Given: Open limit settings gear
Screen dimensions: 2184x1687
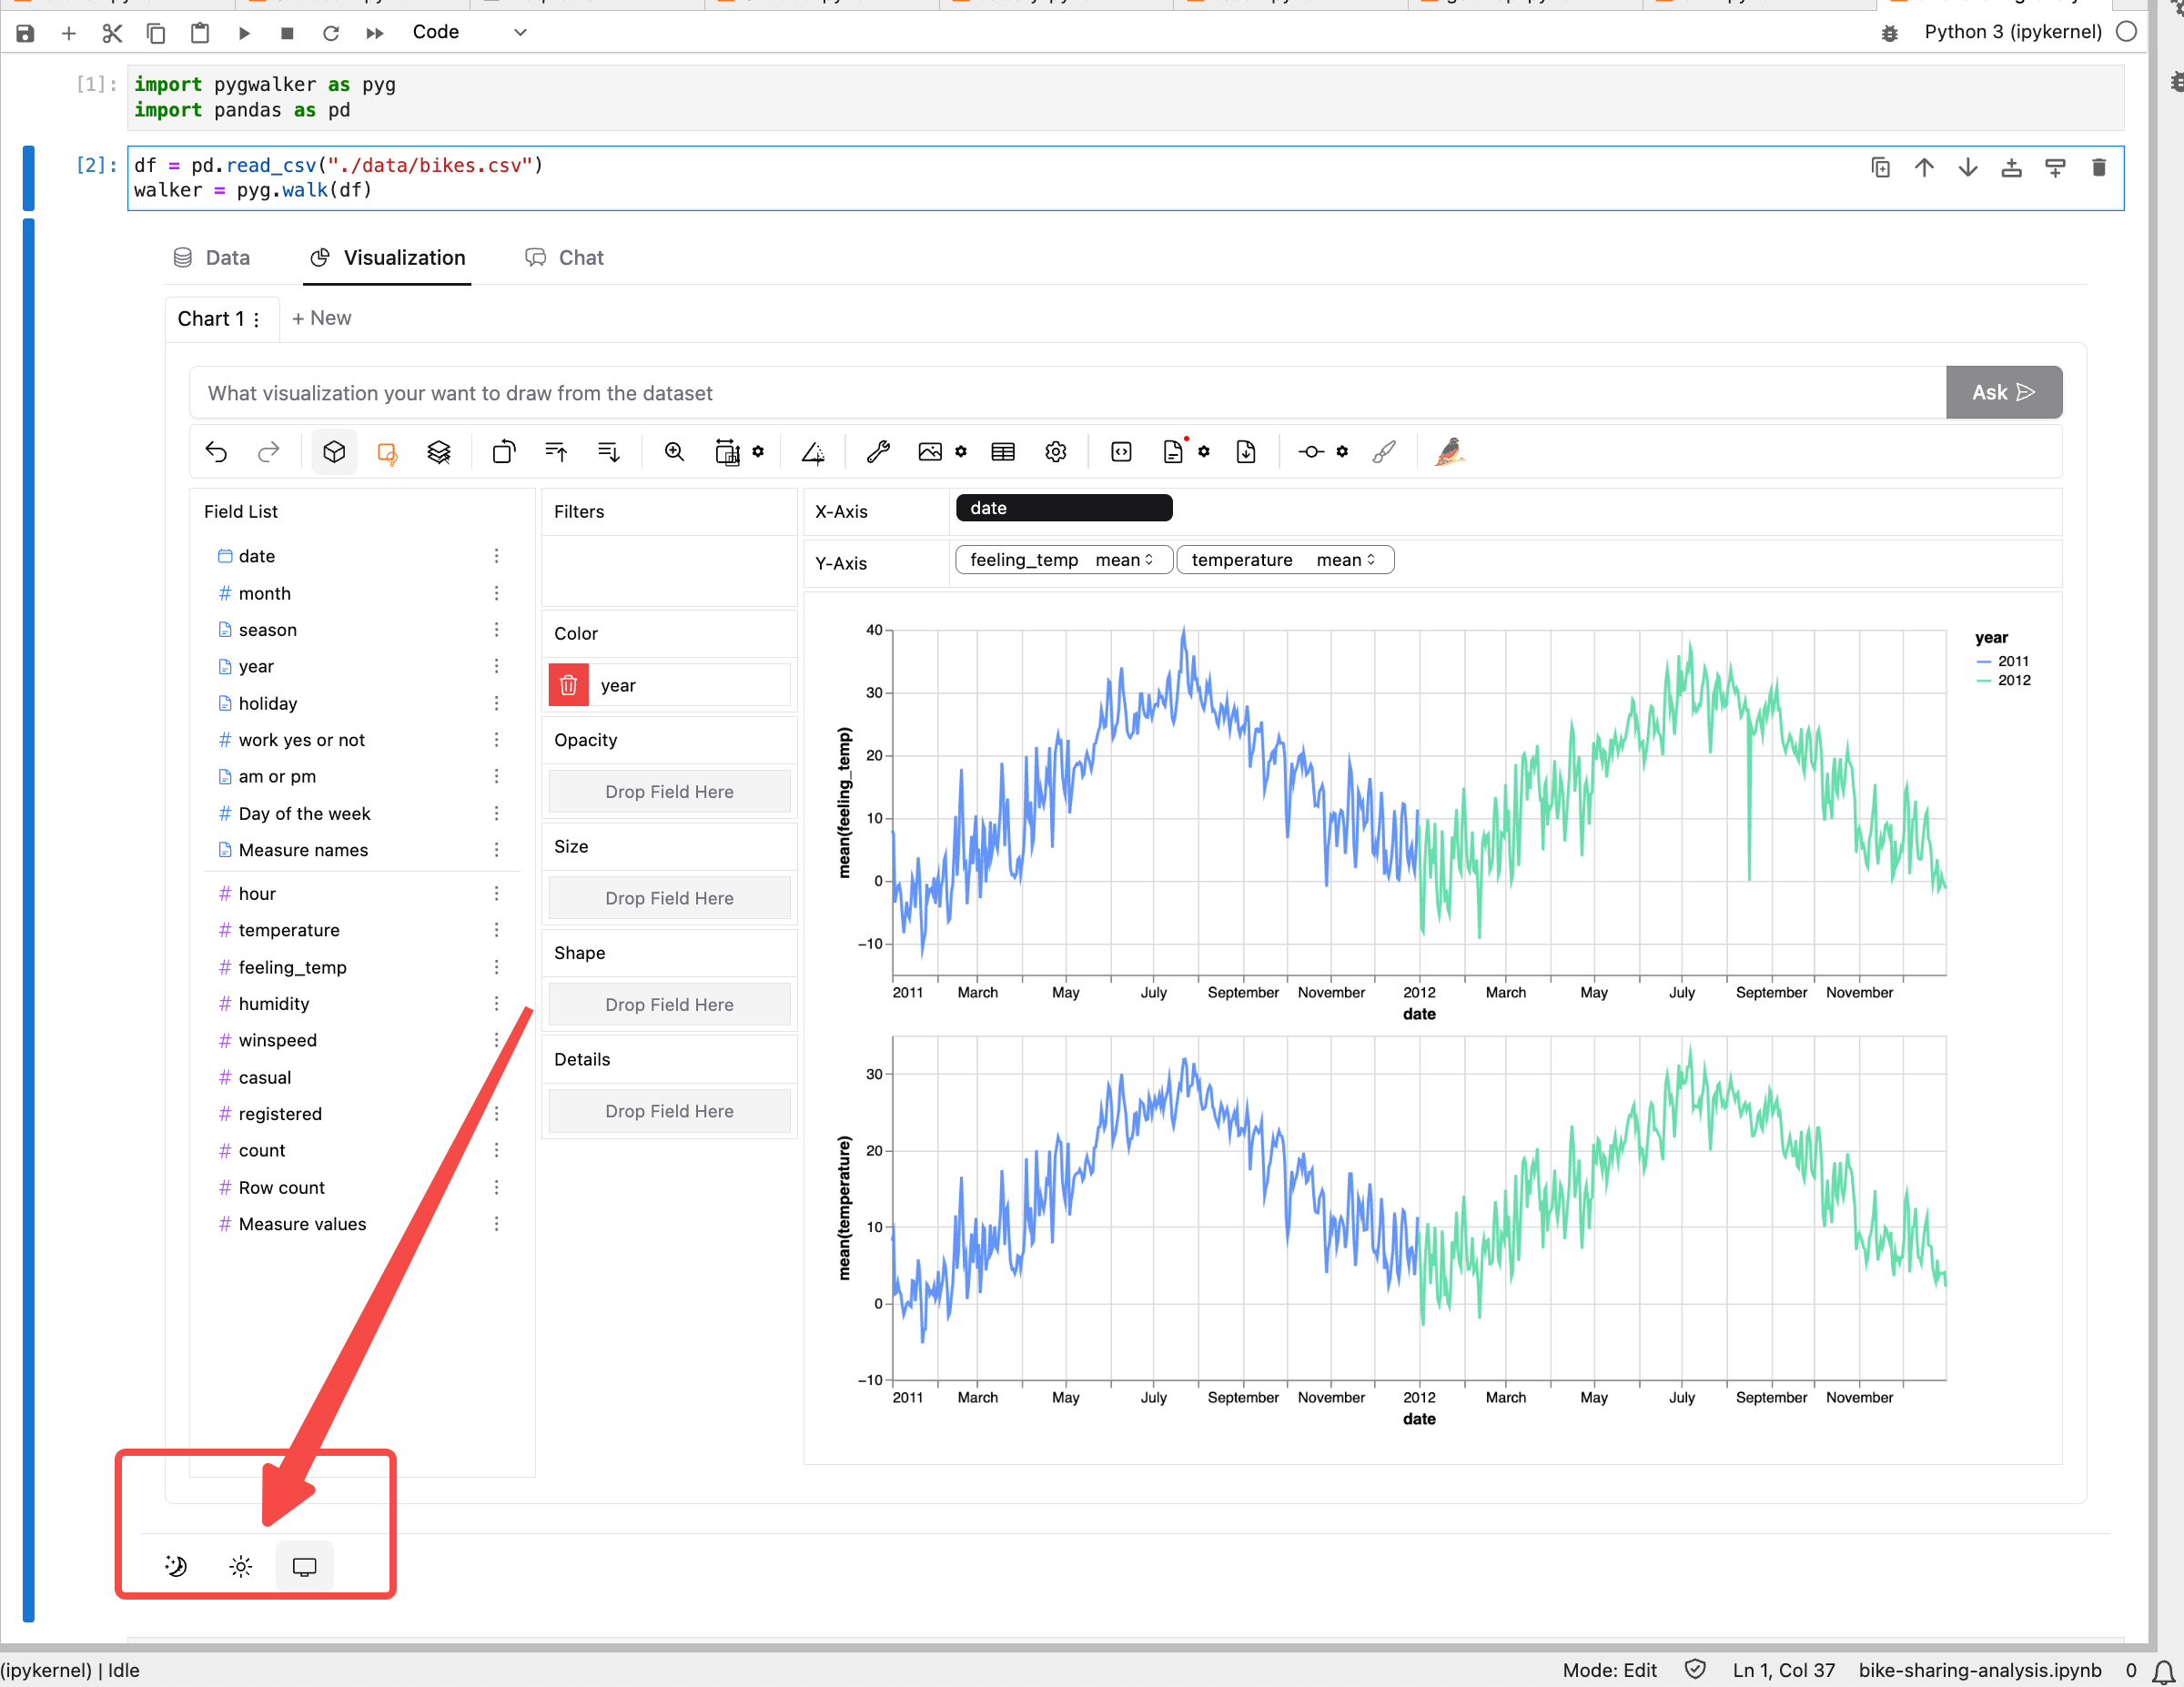Looking at the screenshot, I should point(1342,452).
